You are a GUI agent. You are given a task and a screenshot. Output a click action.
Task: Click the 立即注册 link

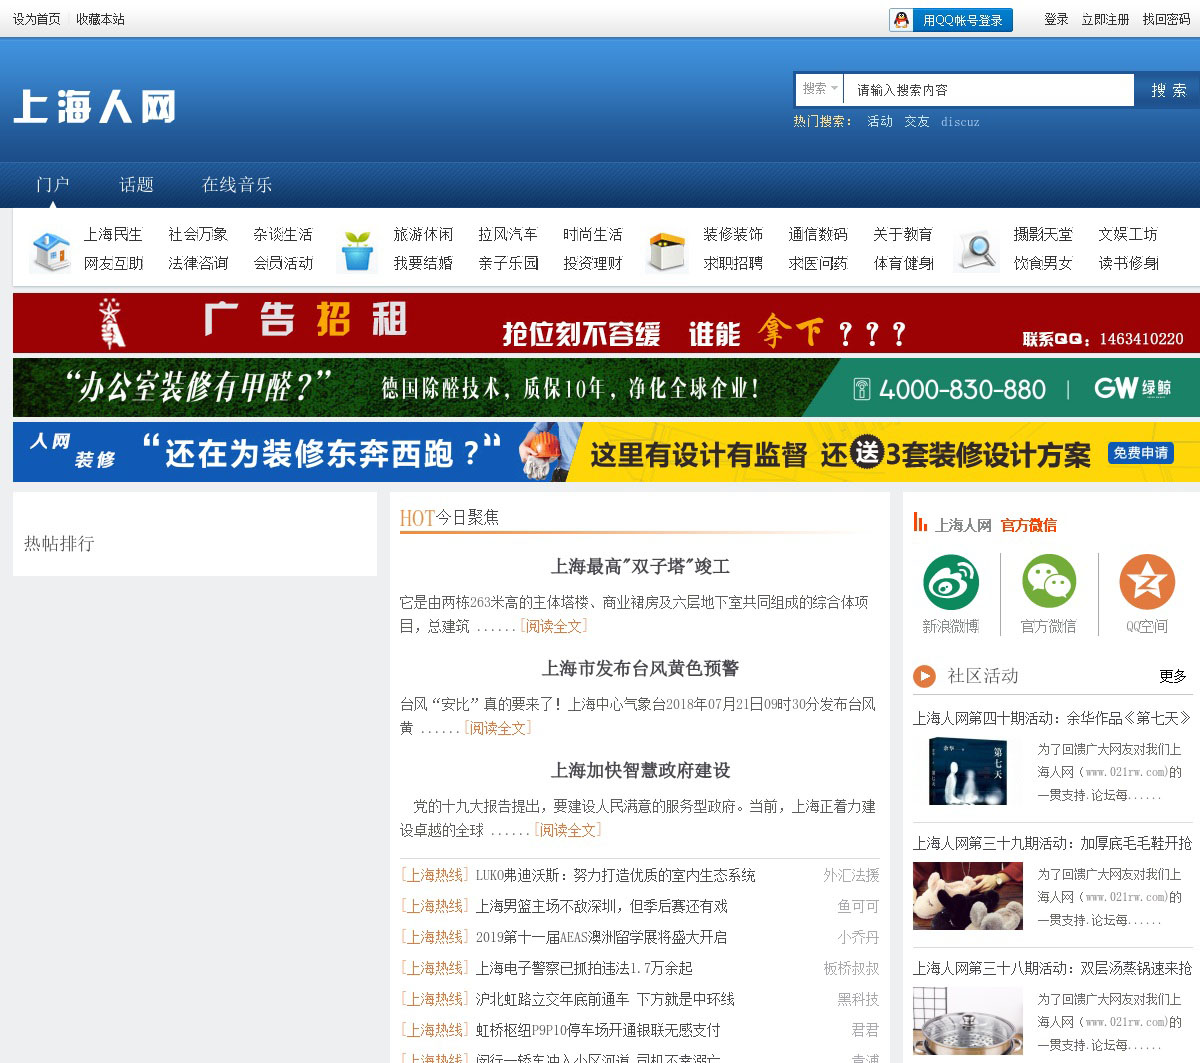1105,20
